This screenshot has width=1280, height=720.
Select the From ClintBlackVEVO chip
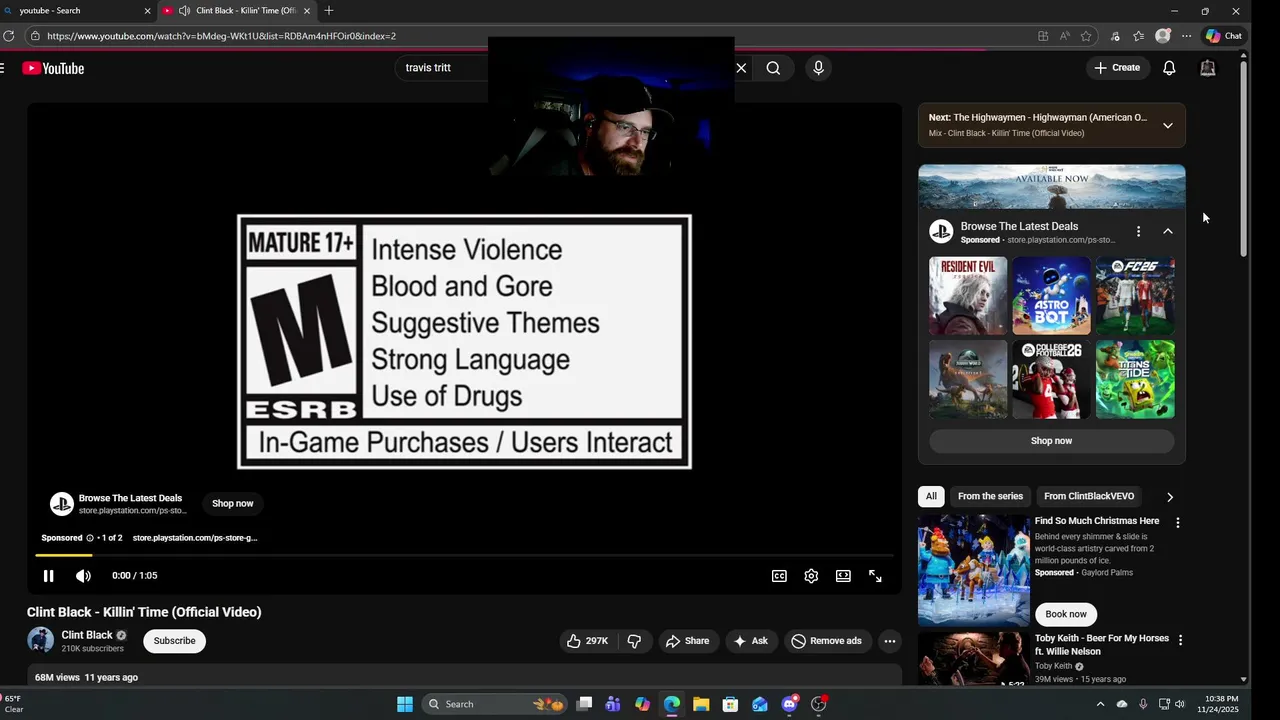pyautogui.click(x=1089, y=496)
